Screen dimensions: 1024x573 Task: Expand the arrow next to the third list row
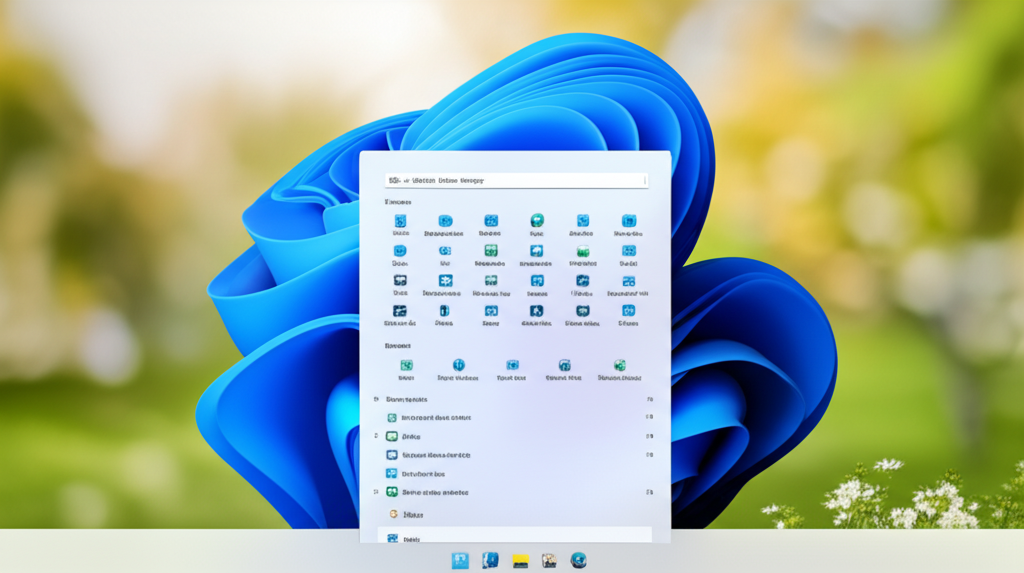pos(376,436)
